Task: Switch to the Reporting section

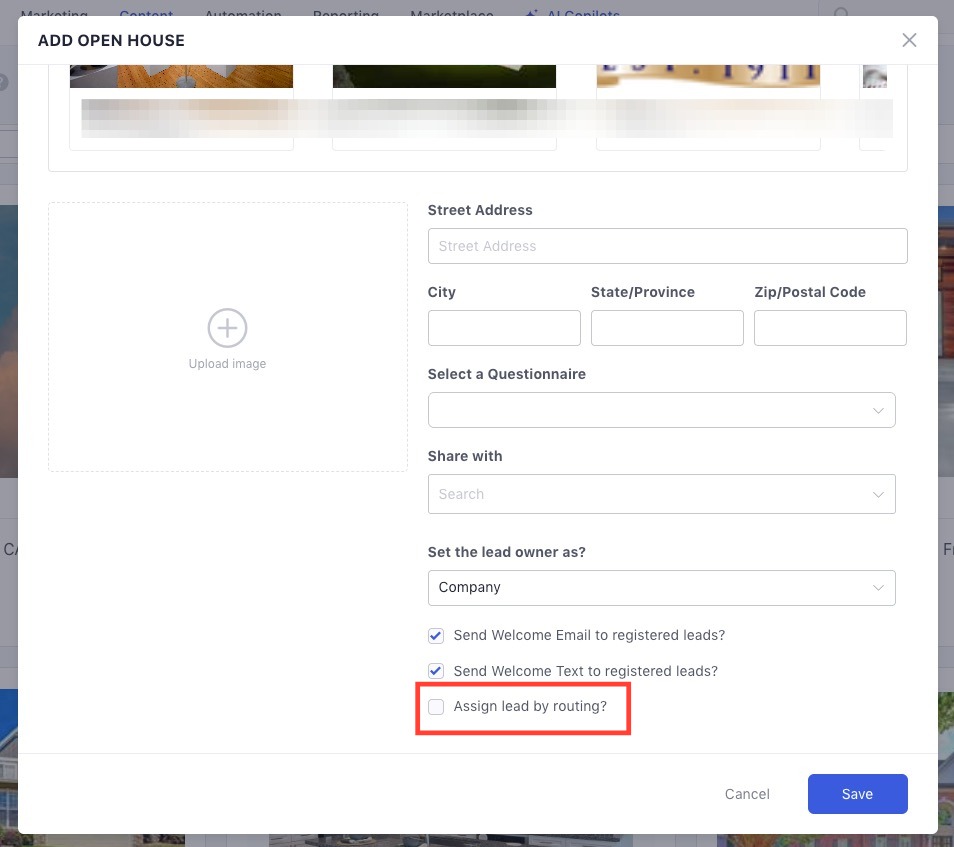Action: click(x=345, y=15)
